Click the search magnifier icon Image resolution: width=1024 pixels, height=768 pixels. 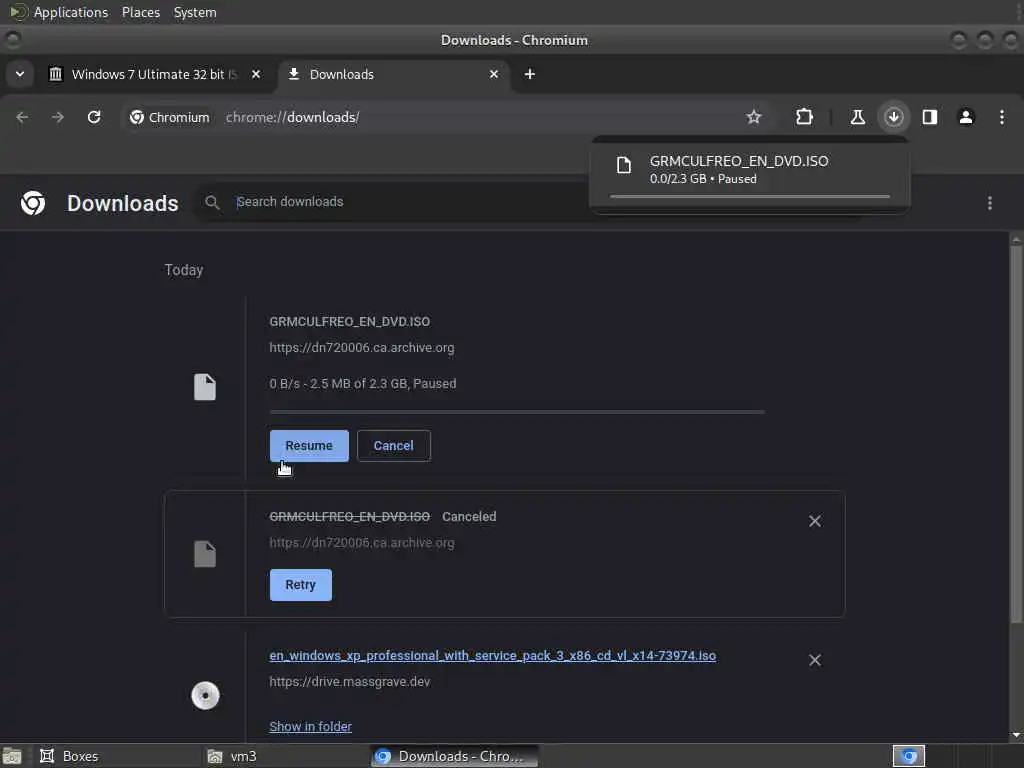tap(212, 202)
